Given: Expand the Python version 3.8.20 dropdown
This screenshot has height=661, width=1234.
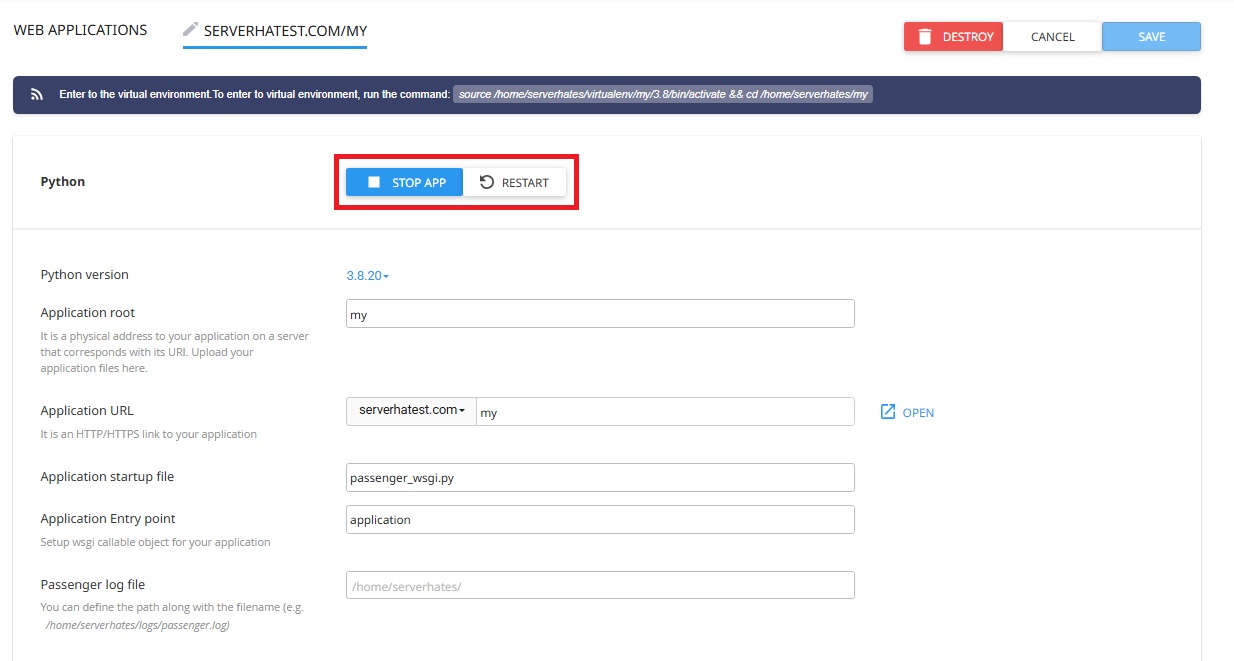Looking at the screenshot, I should tap(367, 275).
